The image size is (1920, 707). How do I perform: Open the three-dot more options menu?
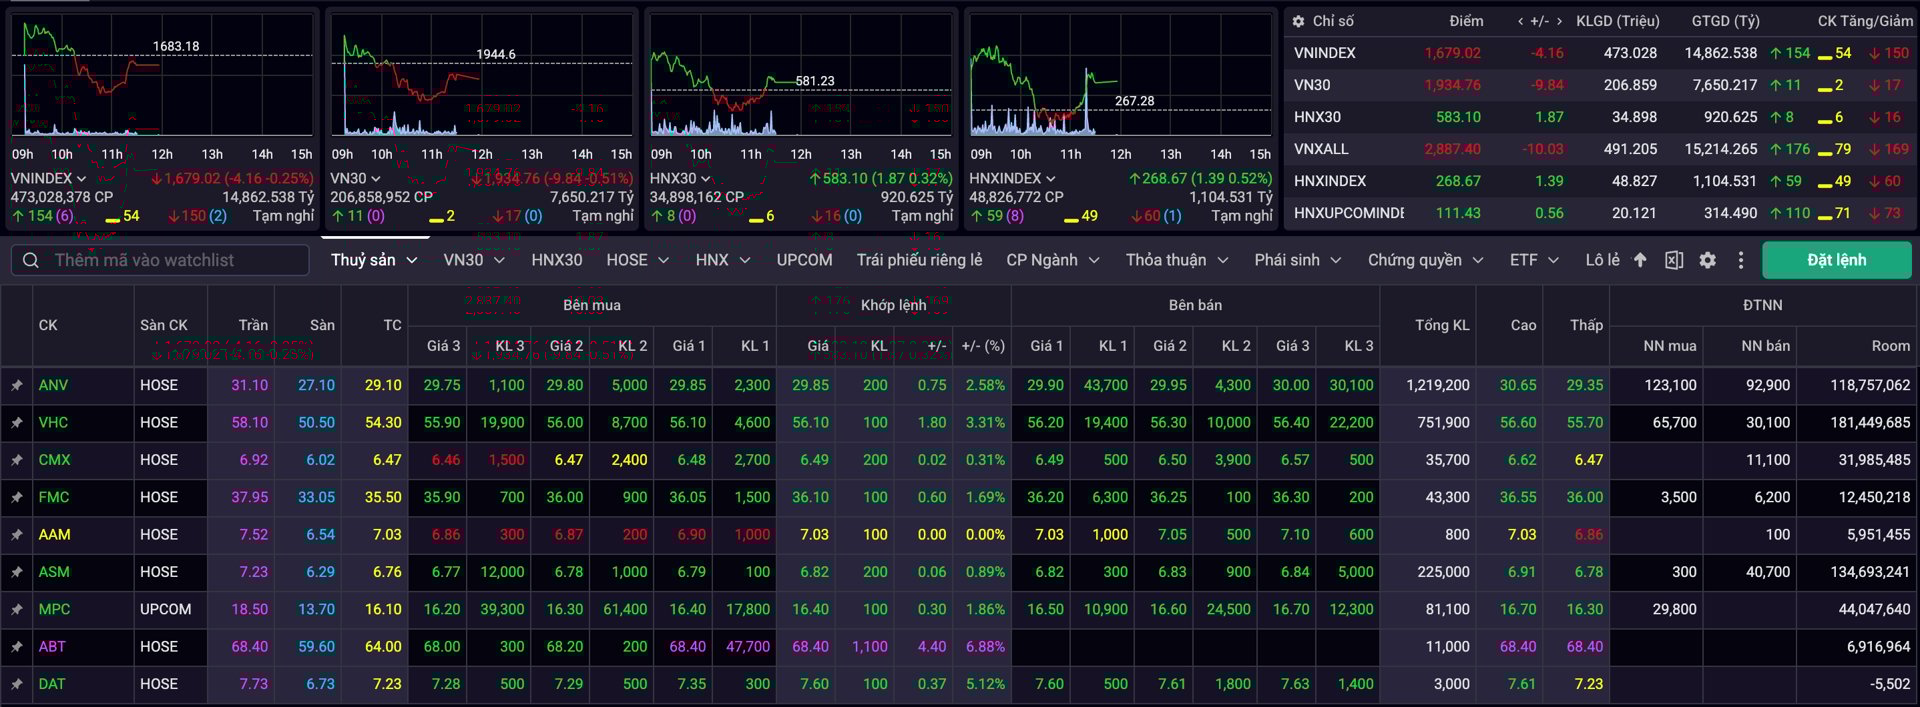(x=1740, y=260)
